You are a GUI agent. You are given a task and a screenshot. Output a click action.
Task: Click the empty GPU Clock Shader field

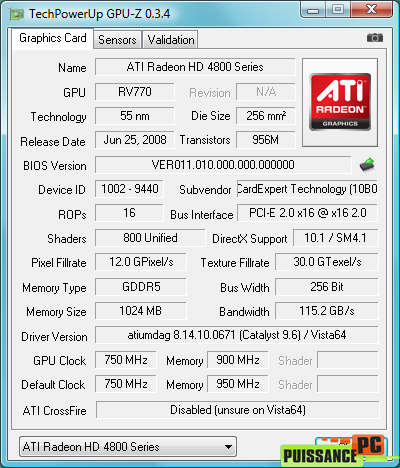(348, 360)
